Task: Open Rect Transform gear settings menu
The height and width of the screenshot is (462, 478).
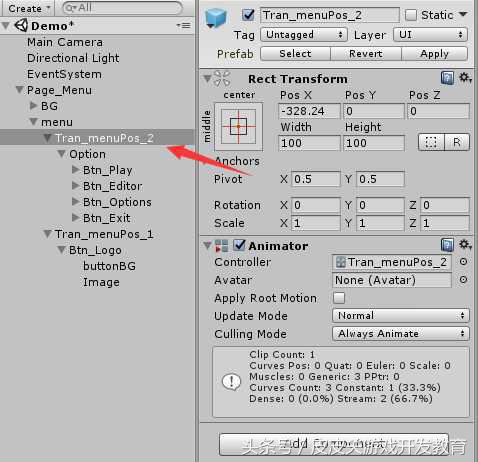Action: [465, 78]
